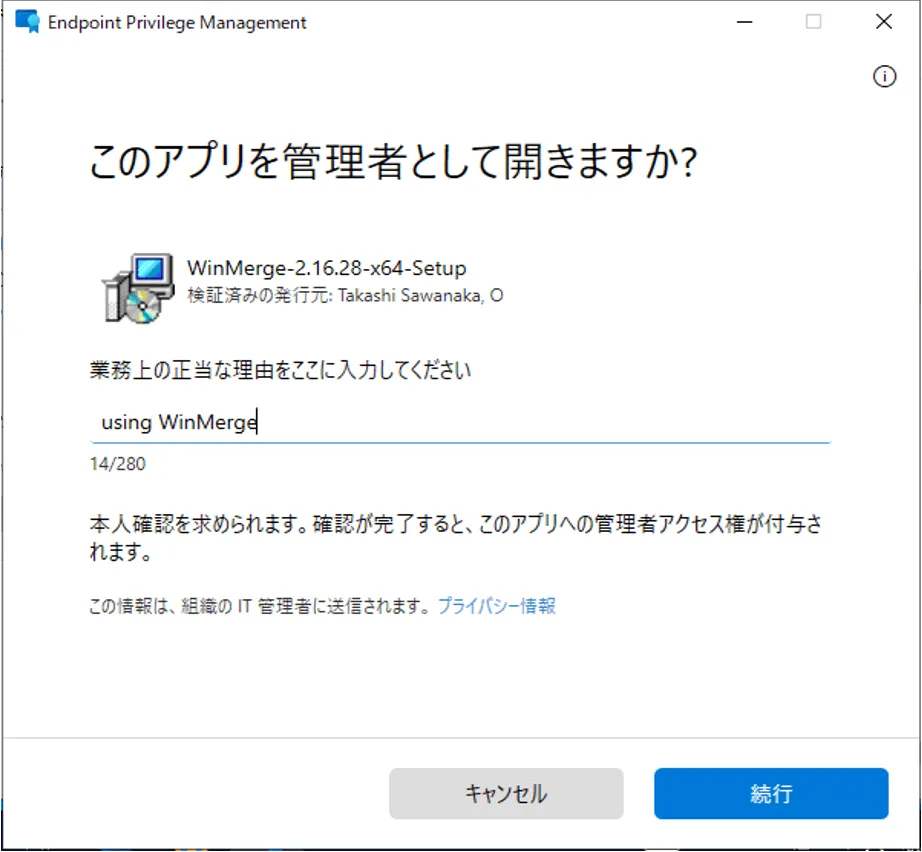This screenshot has height=852, width=922.
Task: Click the information icon at top right
Action: [884, 76]
